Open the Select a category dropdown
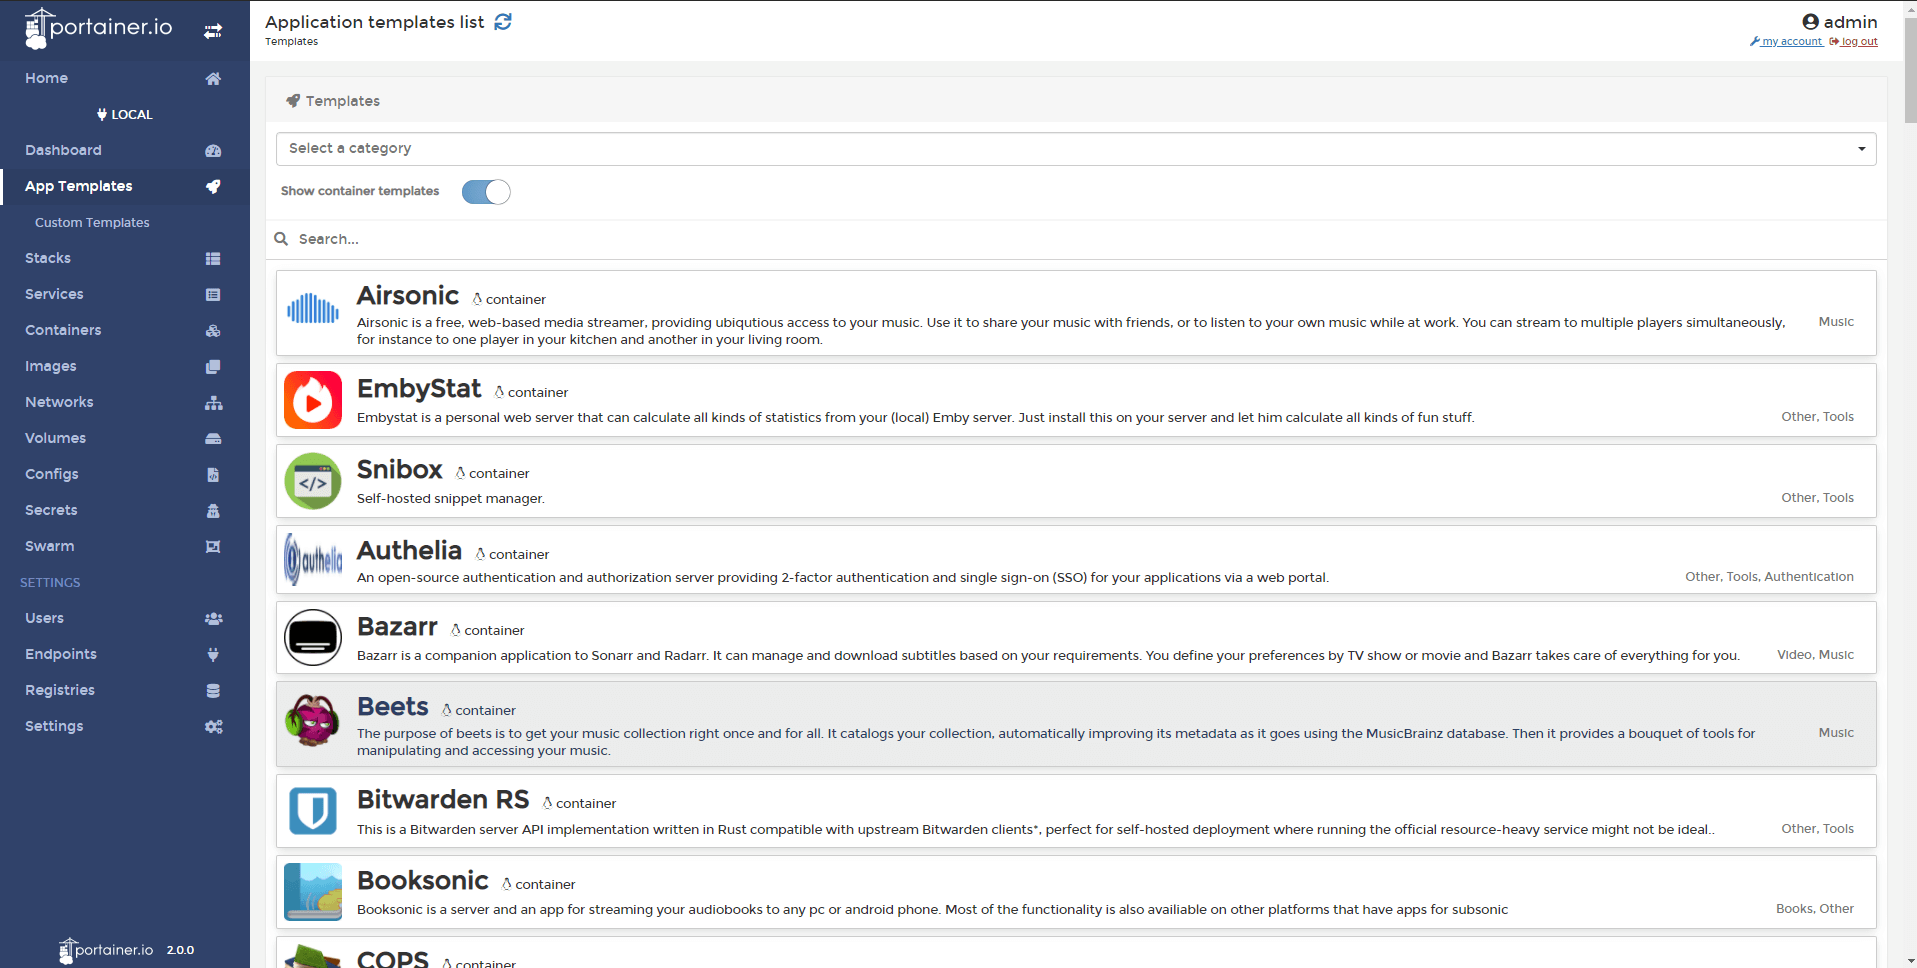The height and width of the screenshot is (968, 1917). click(1076, 149)
